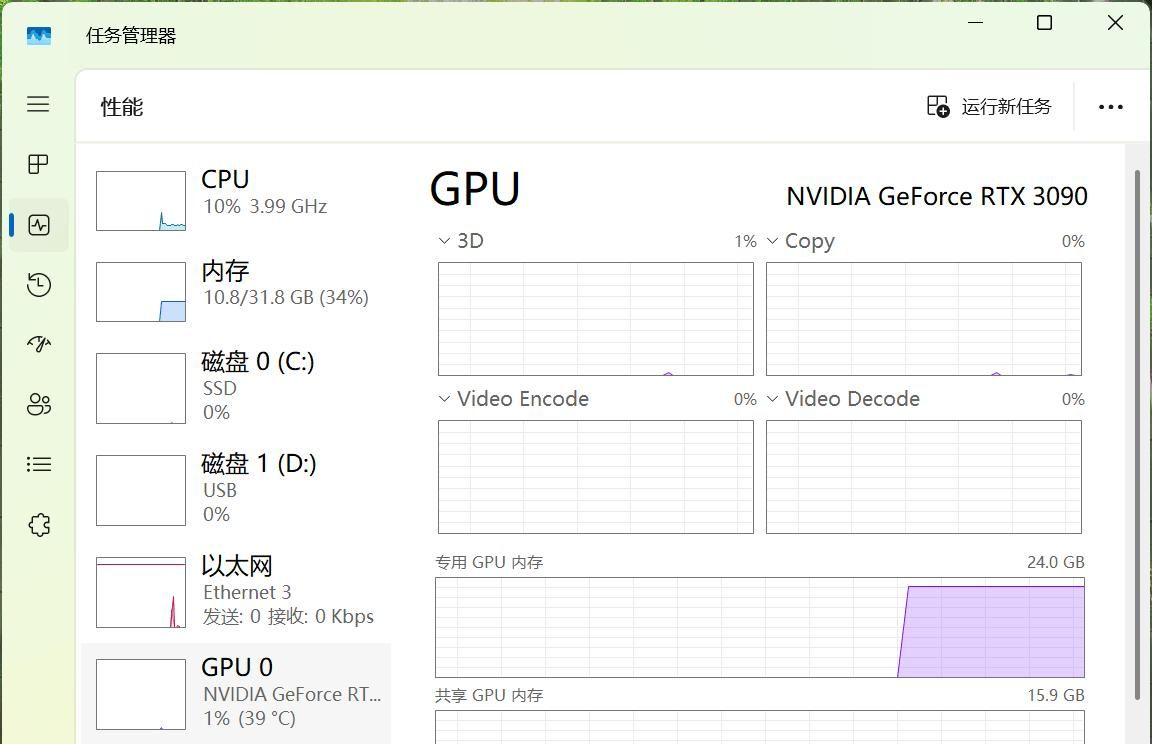
Task: Select 磁盘 0 (C:) resource entry
Action: pyautogui.click(x=236, y=386)
